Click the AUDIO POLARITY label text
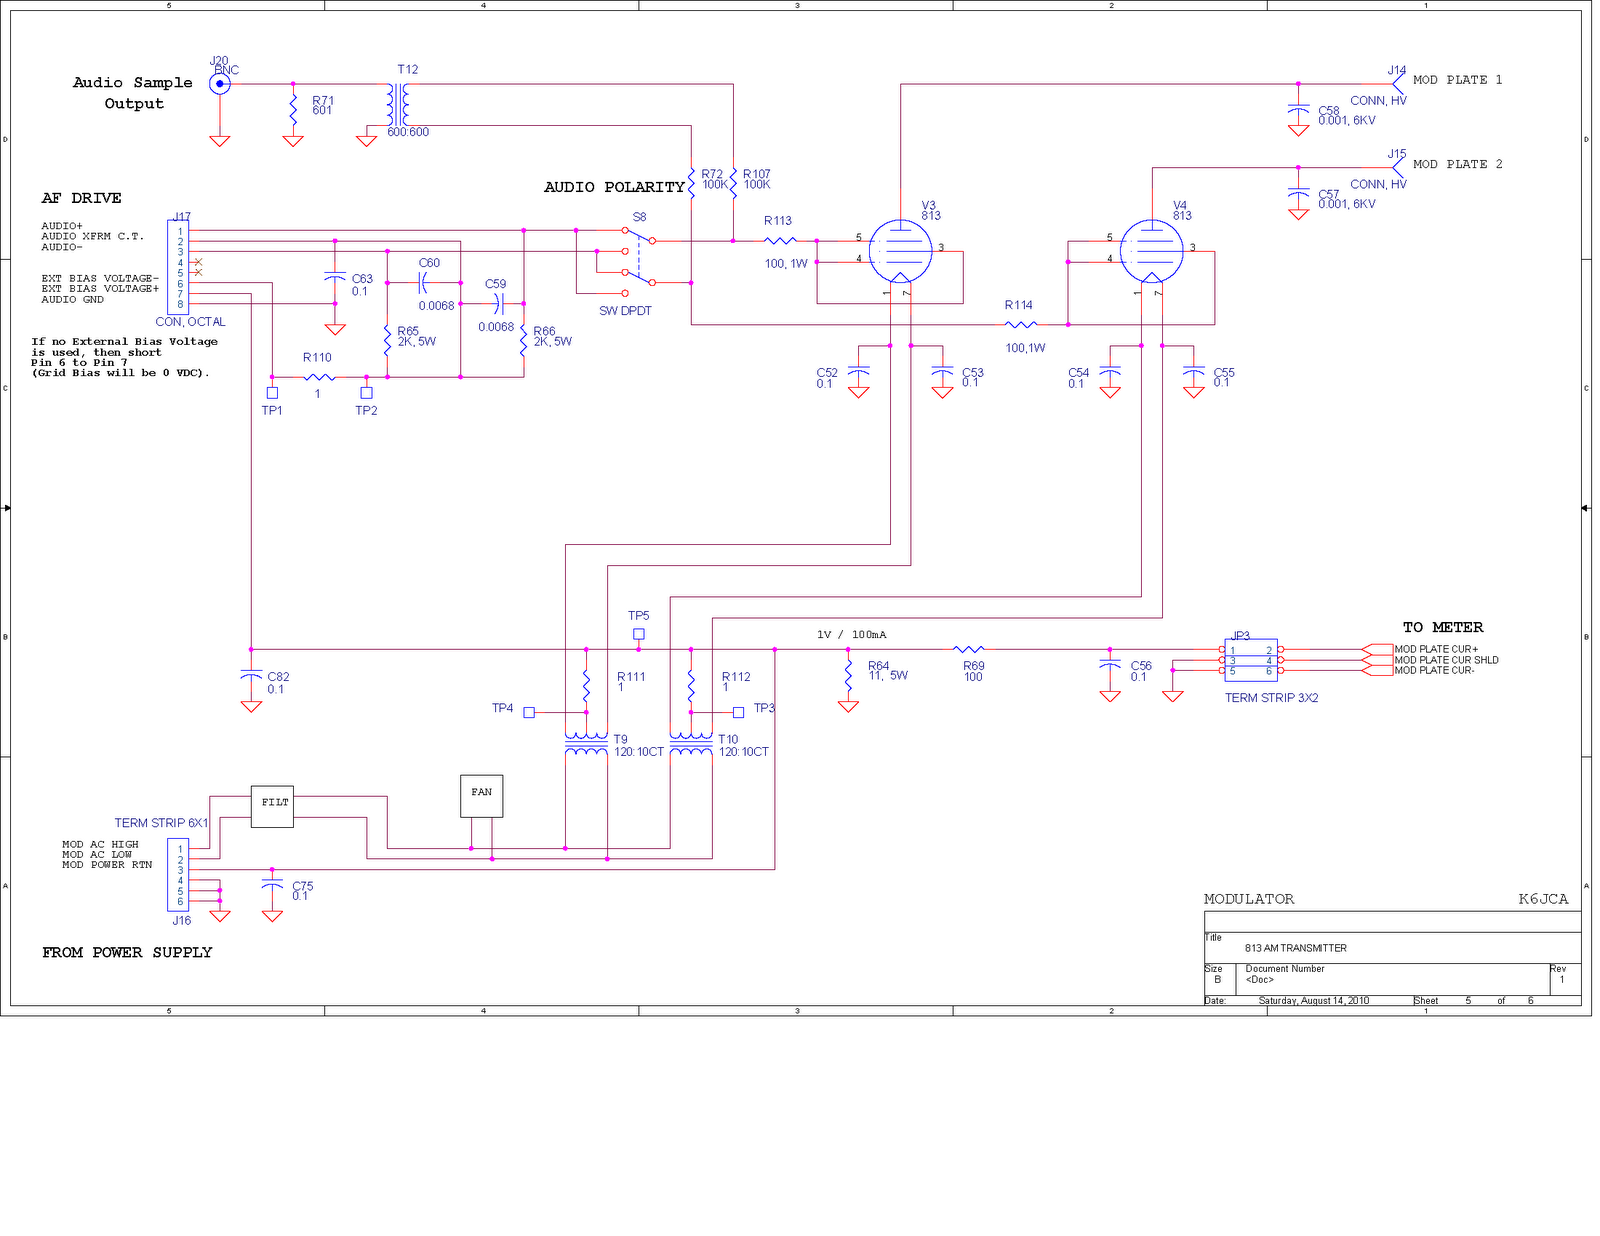Viewport: 1600px width, 1236px height. [x=613, y=187]
